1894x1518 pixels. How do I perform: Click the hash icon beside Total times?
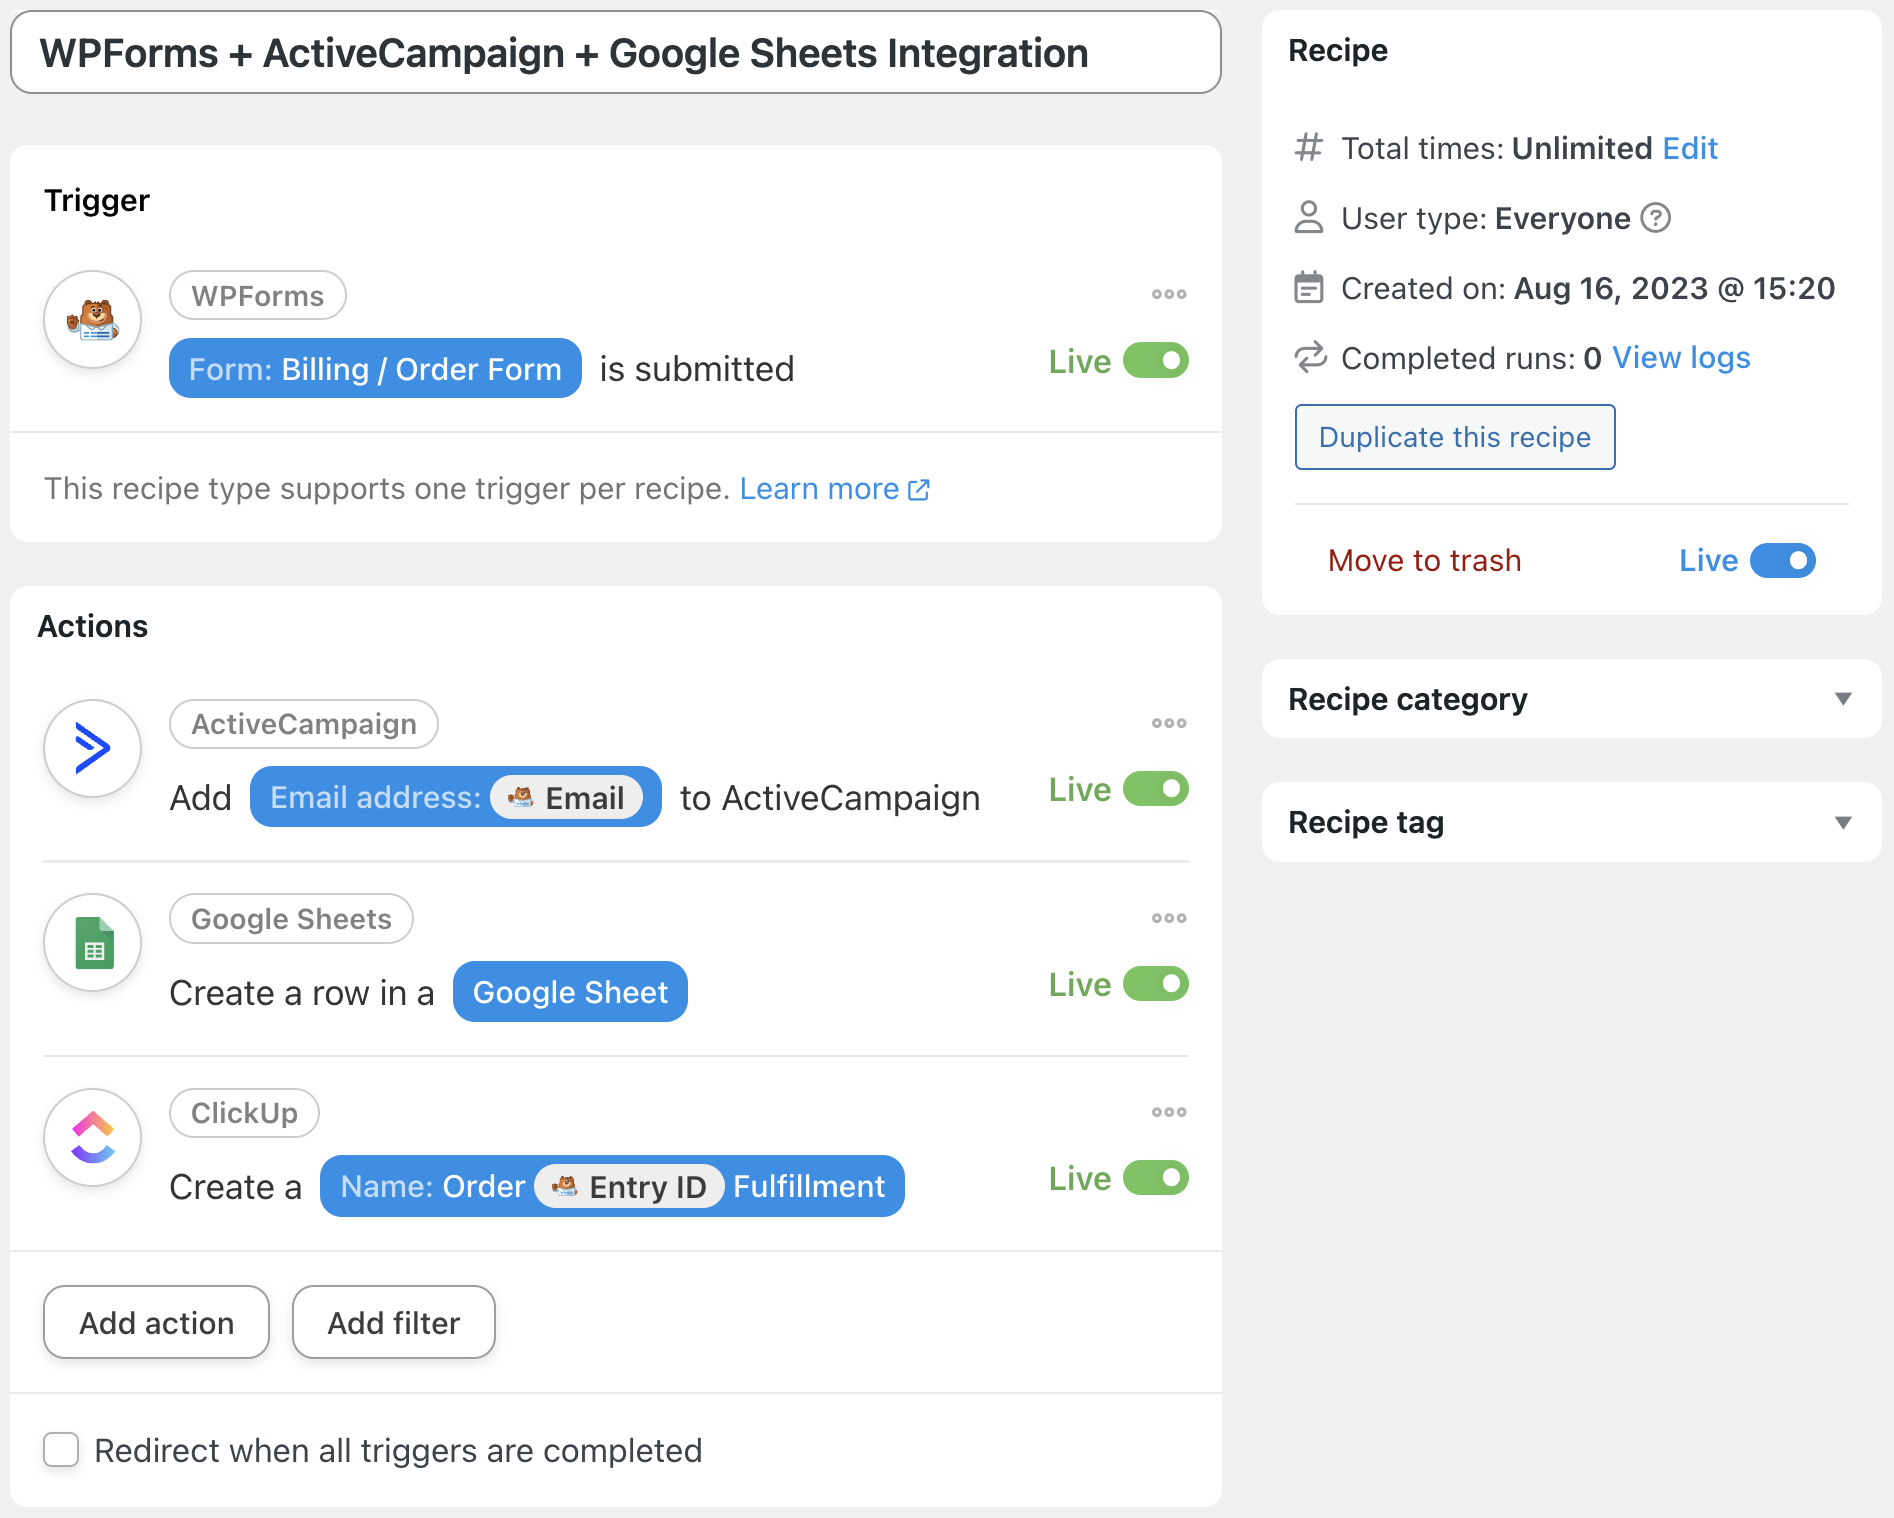(x=1309, y=148)
